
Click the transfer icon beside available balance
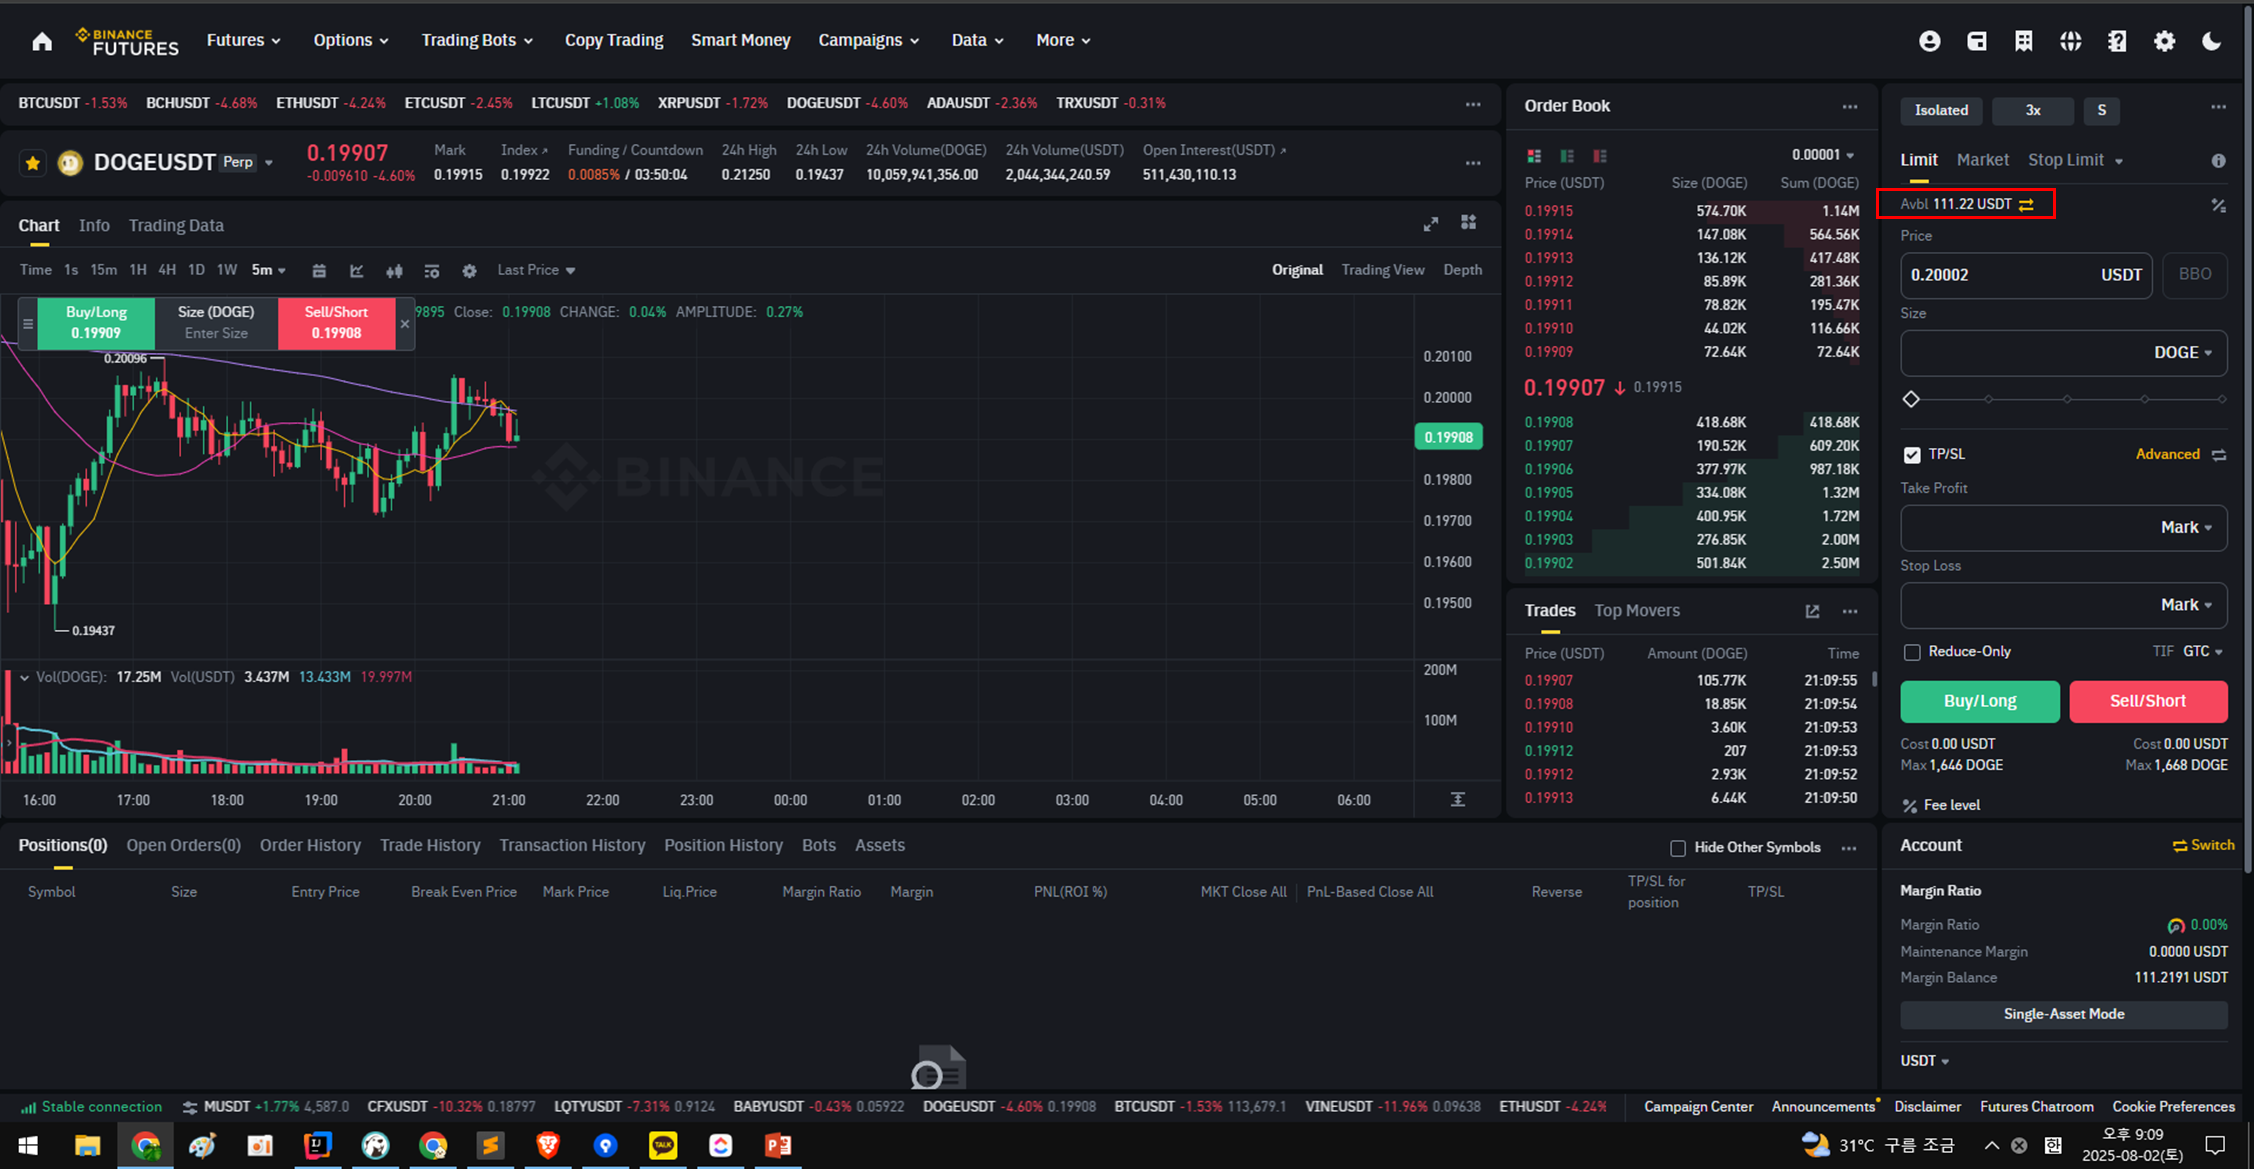(x=2027, y=204)
